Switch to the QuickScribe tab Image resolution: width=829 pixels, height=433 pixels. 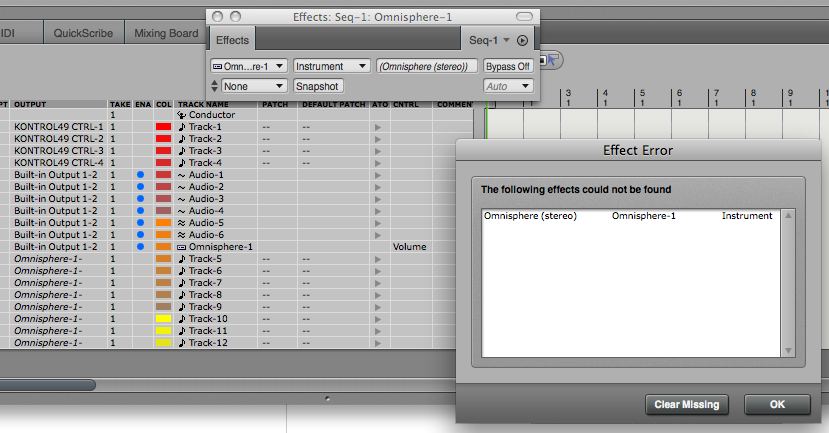click(84, 33)
